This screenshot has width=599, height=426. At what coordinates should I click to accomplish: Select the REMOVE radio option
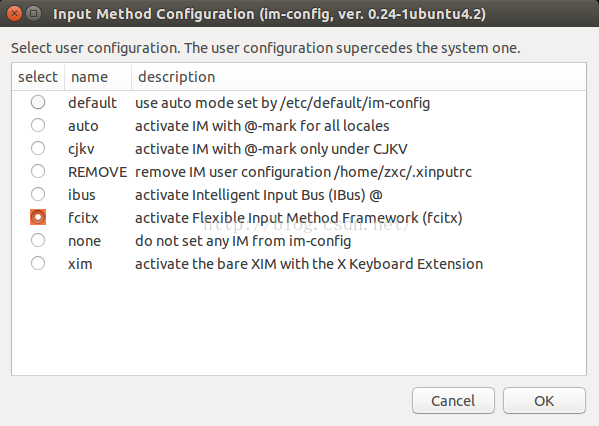(x=38, y=171)
